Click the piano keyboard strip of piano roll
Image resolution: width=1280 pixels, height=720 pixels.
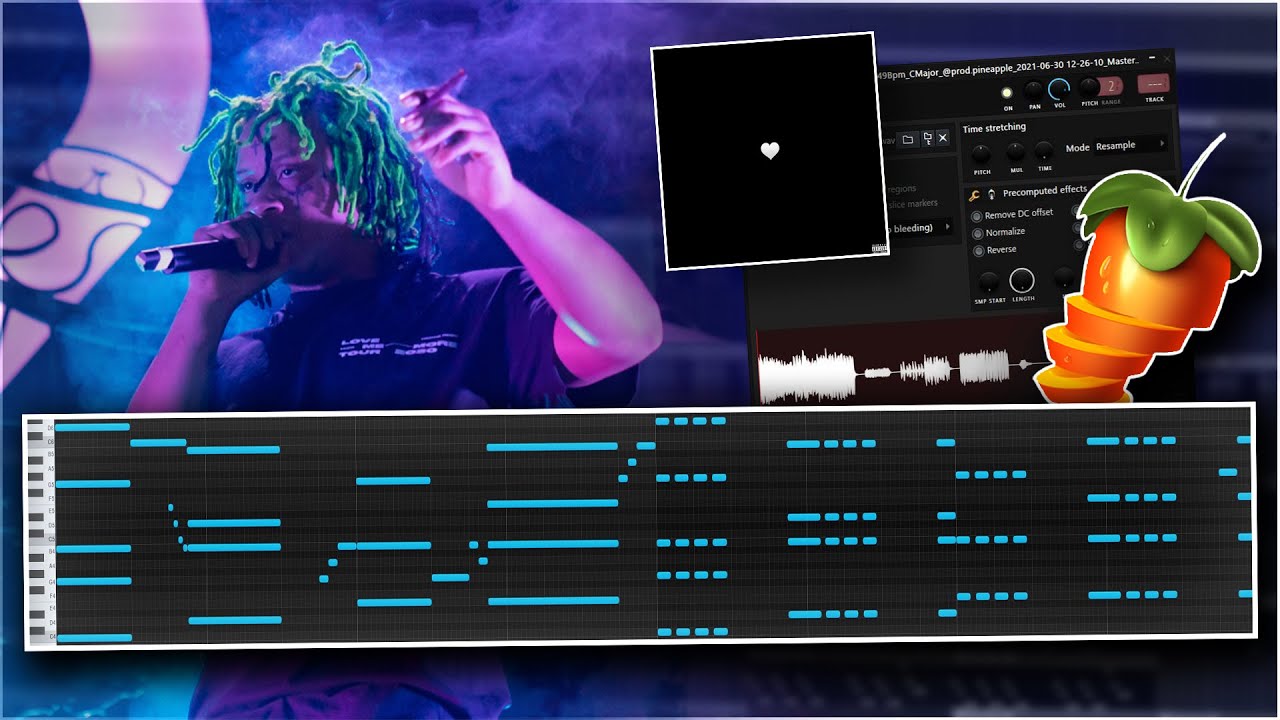(x=40, y=530)
